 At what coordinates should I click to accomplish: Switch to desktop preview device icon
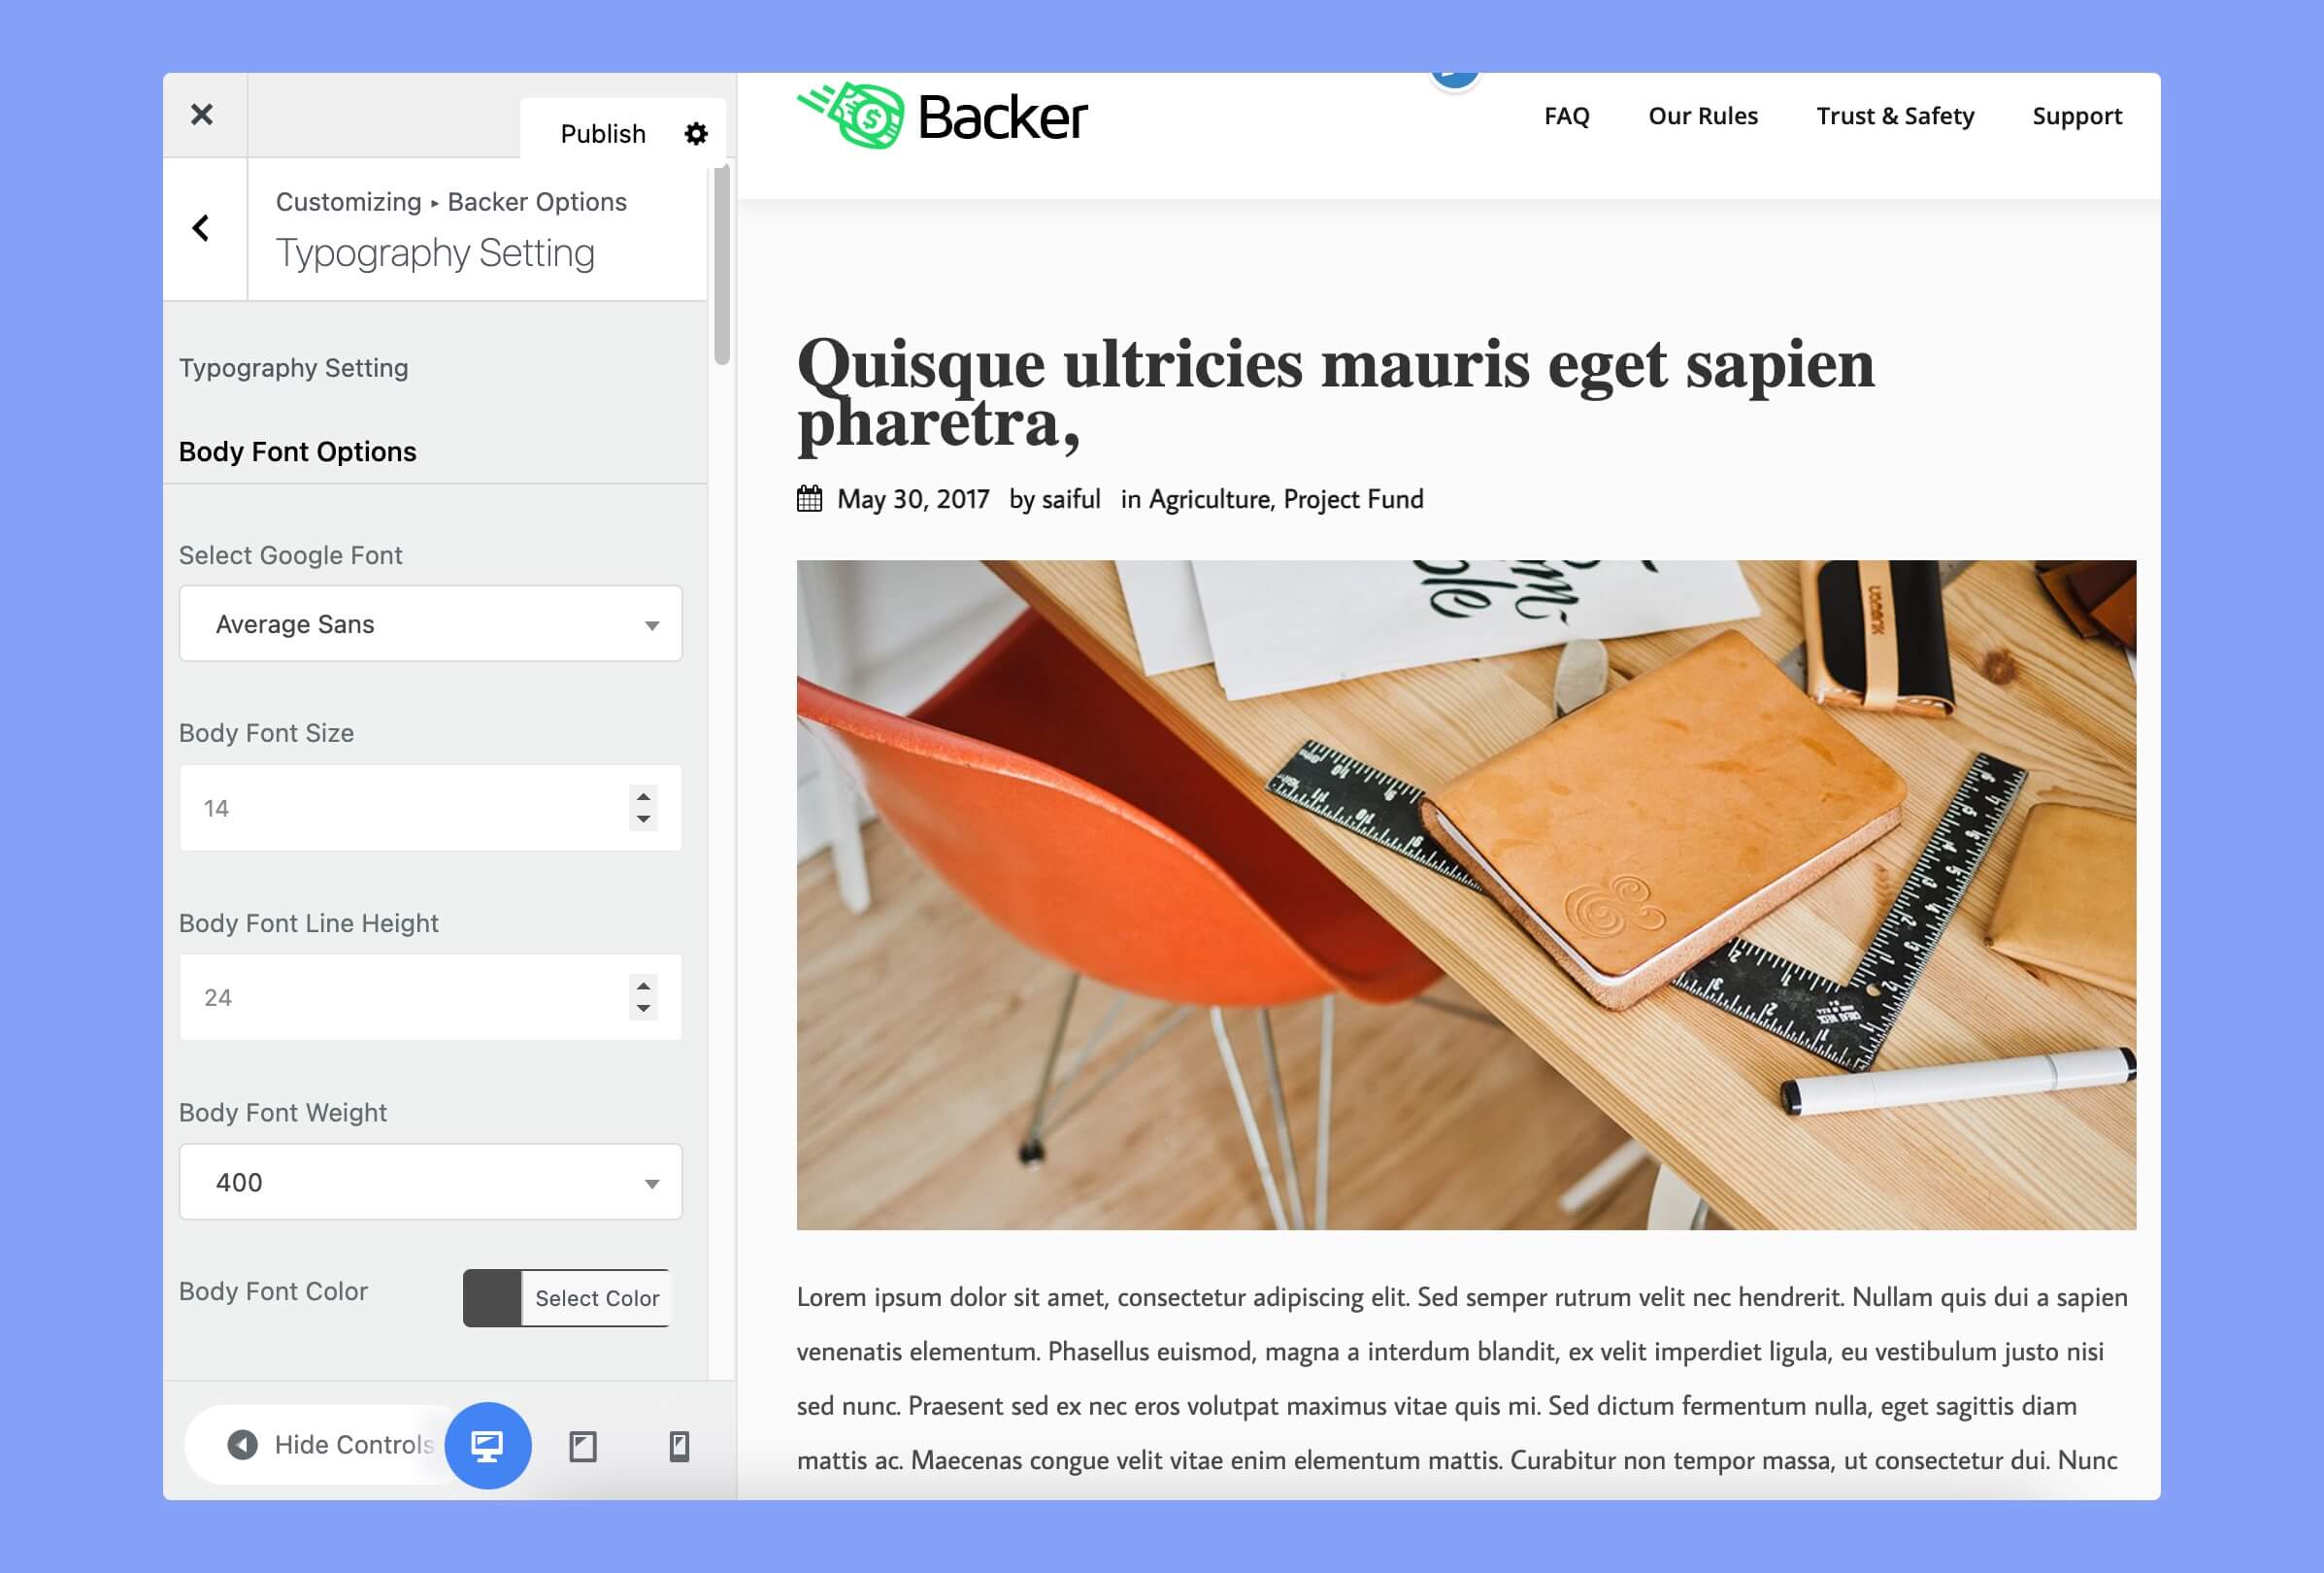click(x=487, y=1445)
